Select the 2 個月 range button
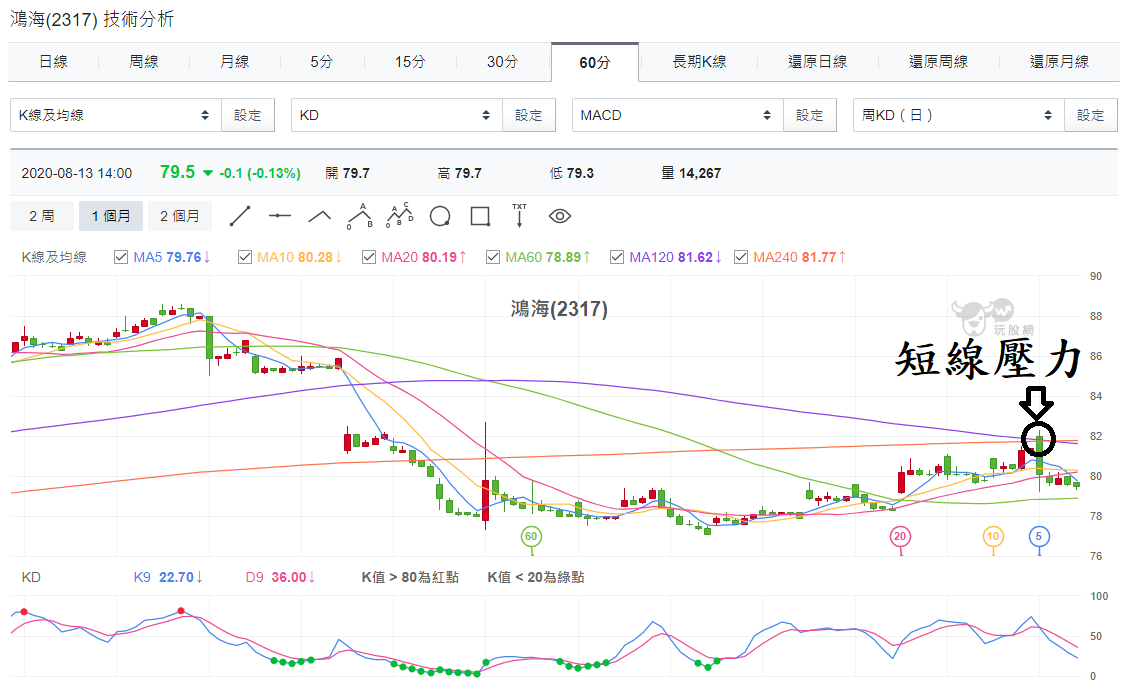This screenshot has width=1134, height=690. tap(180, 216)
